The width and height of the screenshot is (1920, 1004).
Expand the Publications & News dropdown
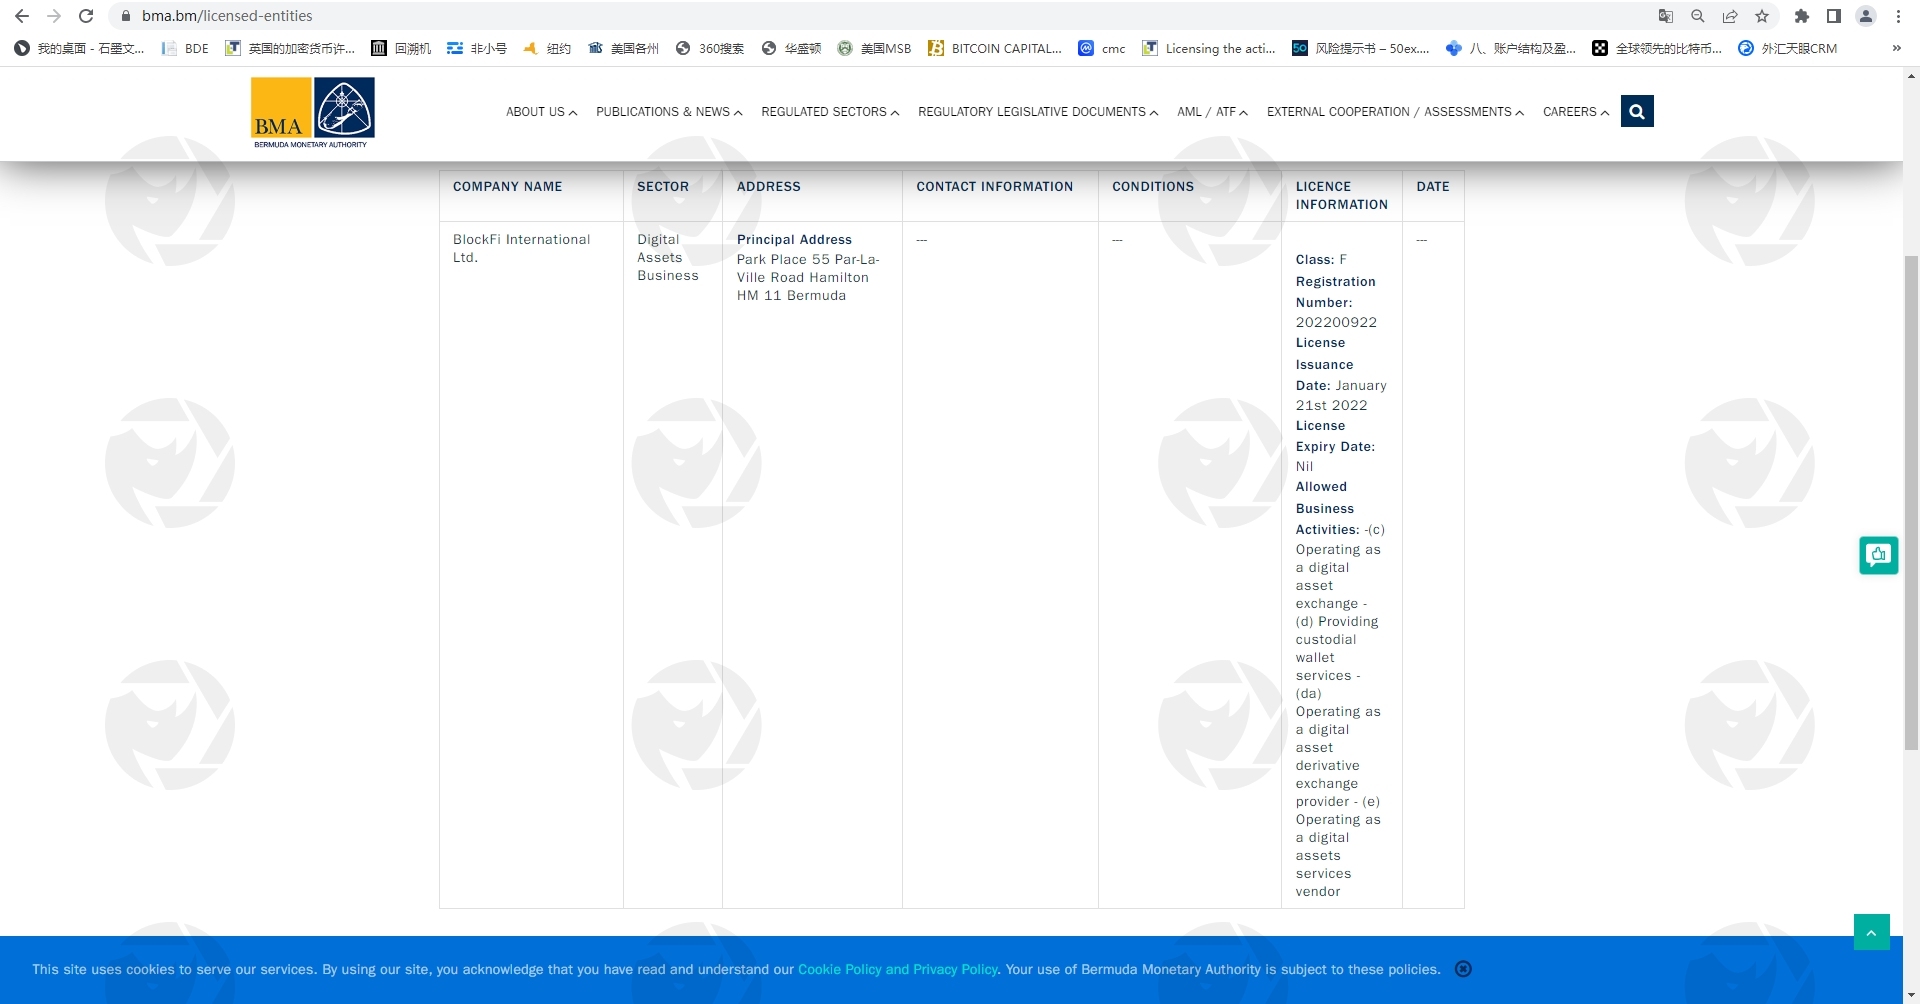(668, 112)
